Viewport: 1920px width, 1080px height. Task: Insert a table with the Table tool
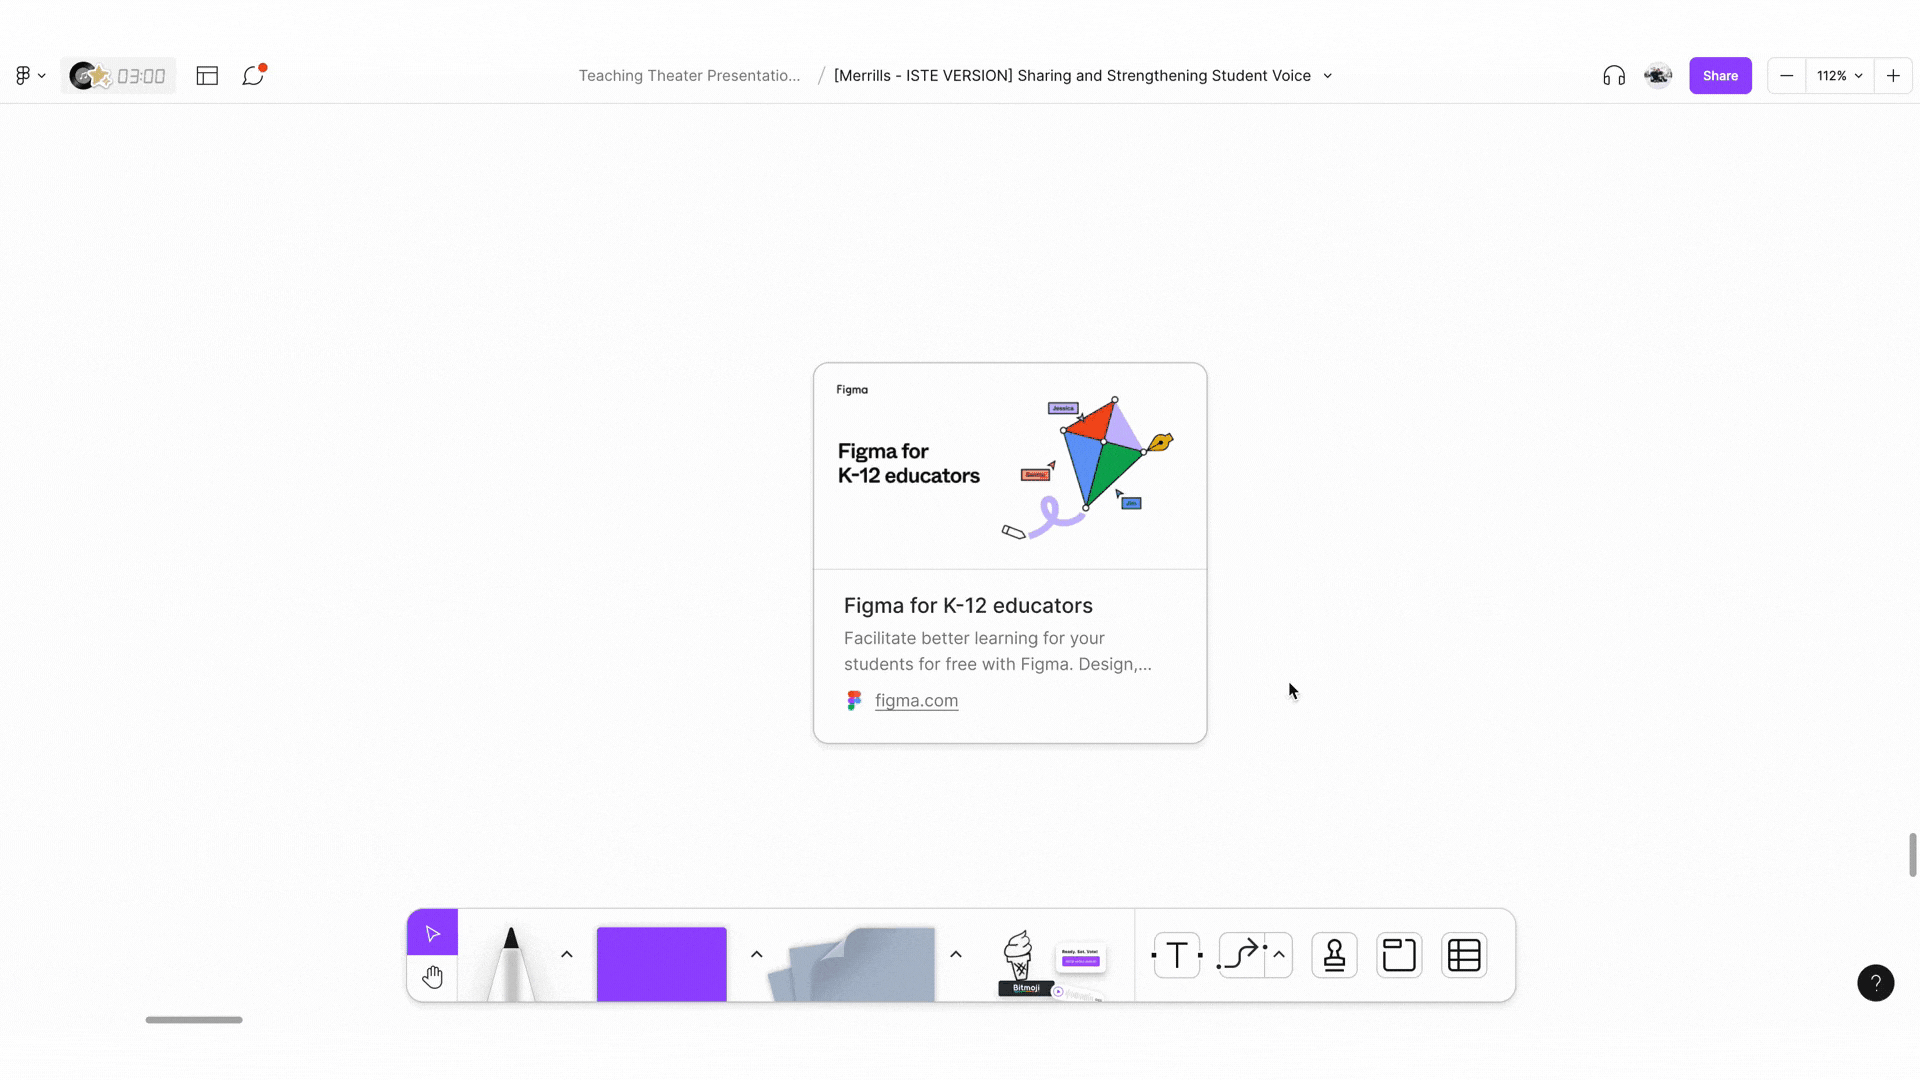point(1463,955)
